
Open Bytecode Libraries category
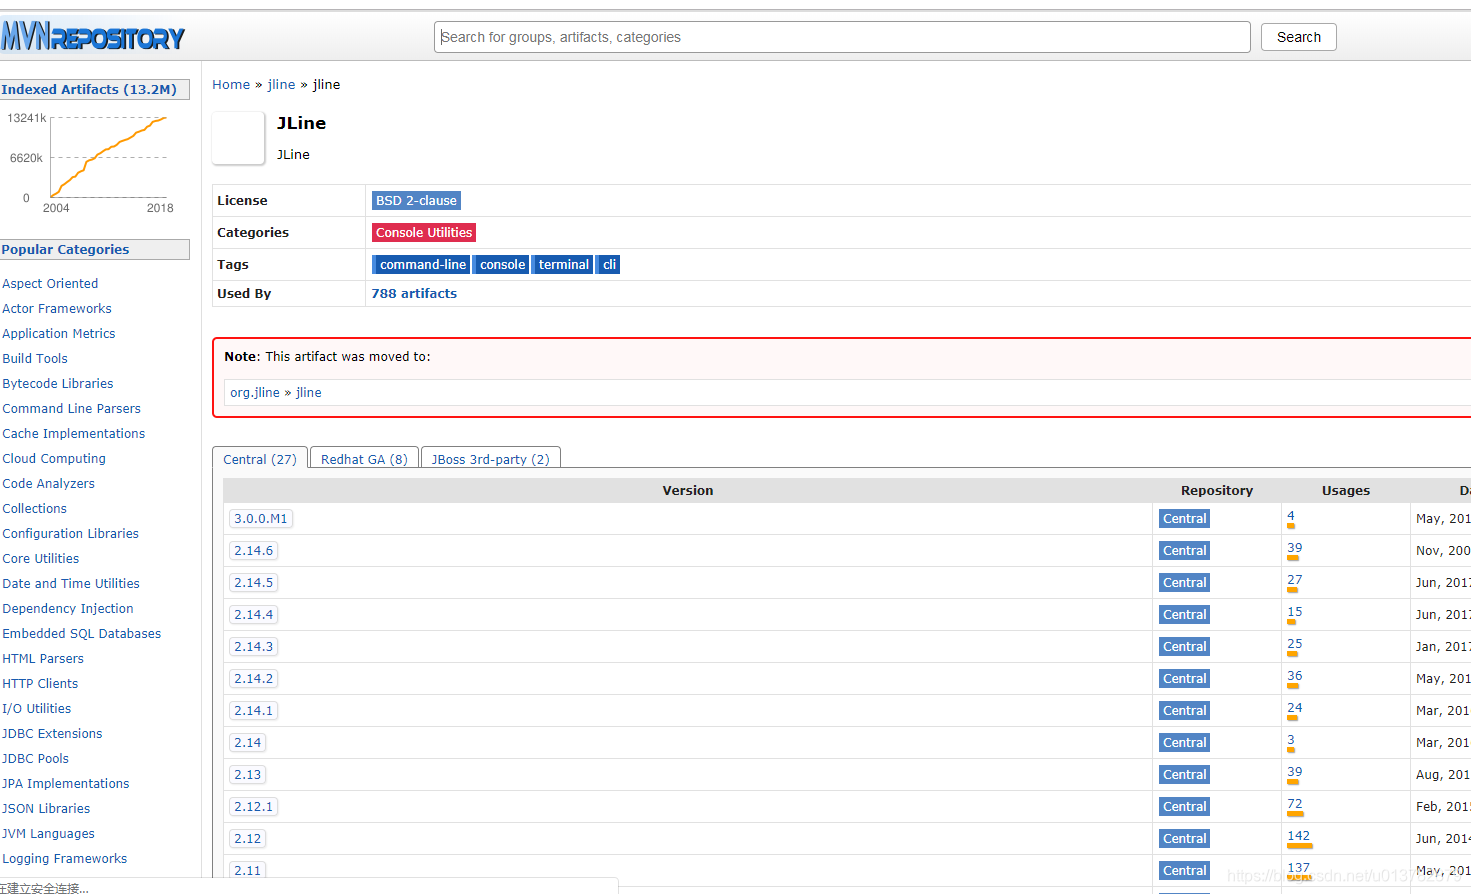tap(58, 384)
